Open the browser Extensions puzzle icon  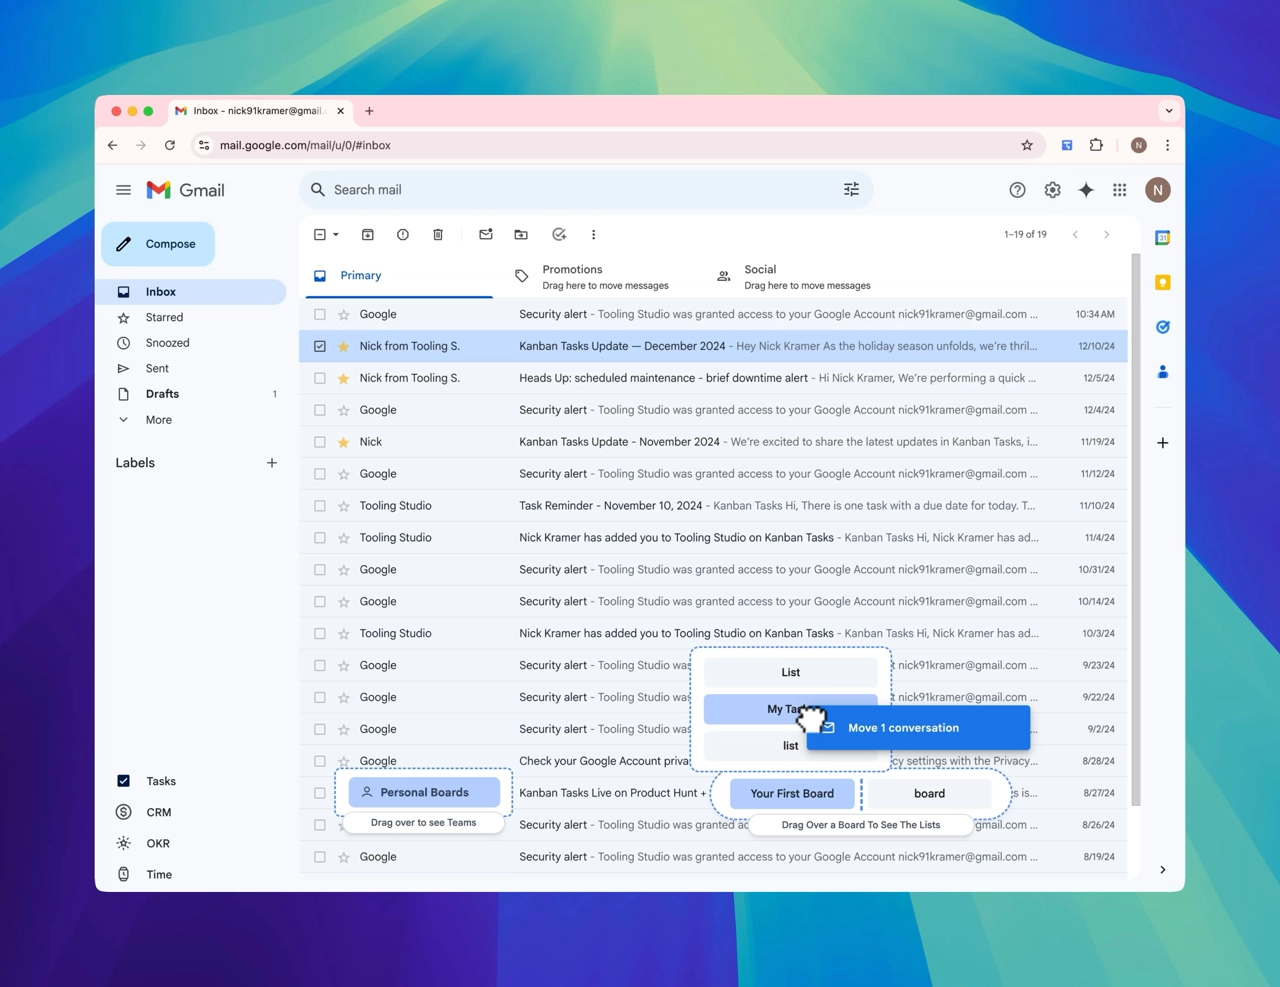(1096, 145)
